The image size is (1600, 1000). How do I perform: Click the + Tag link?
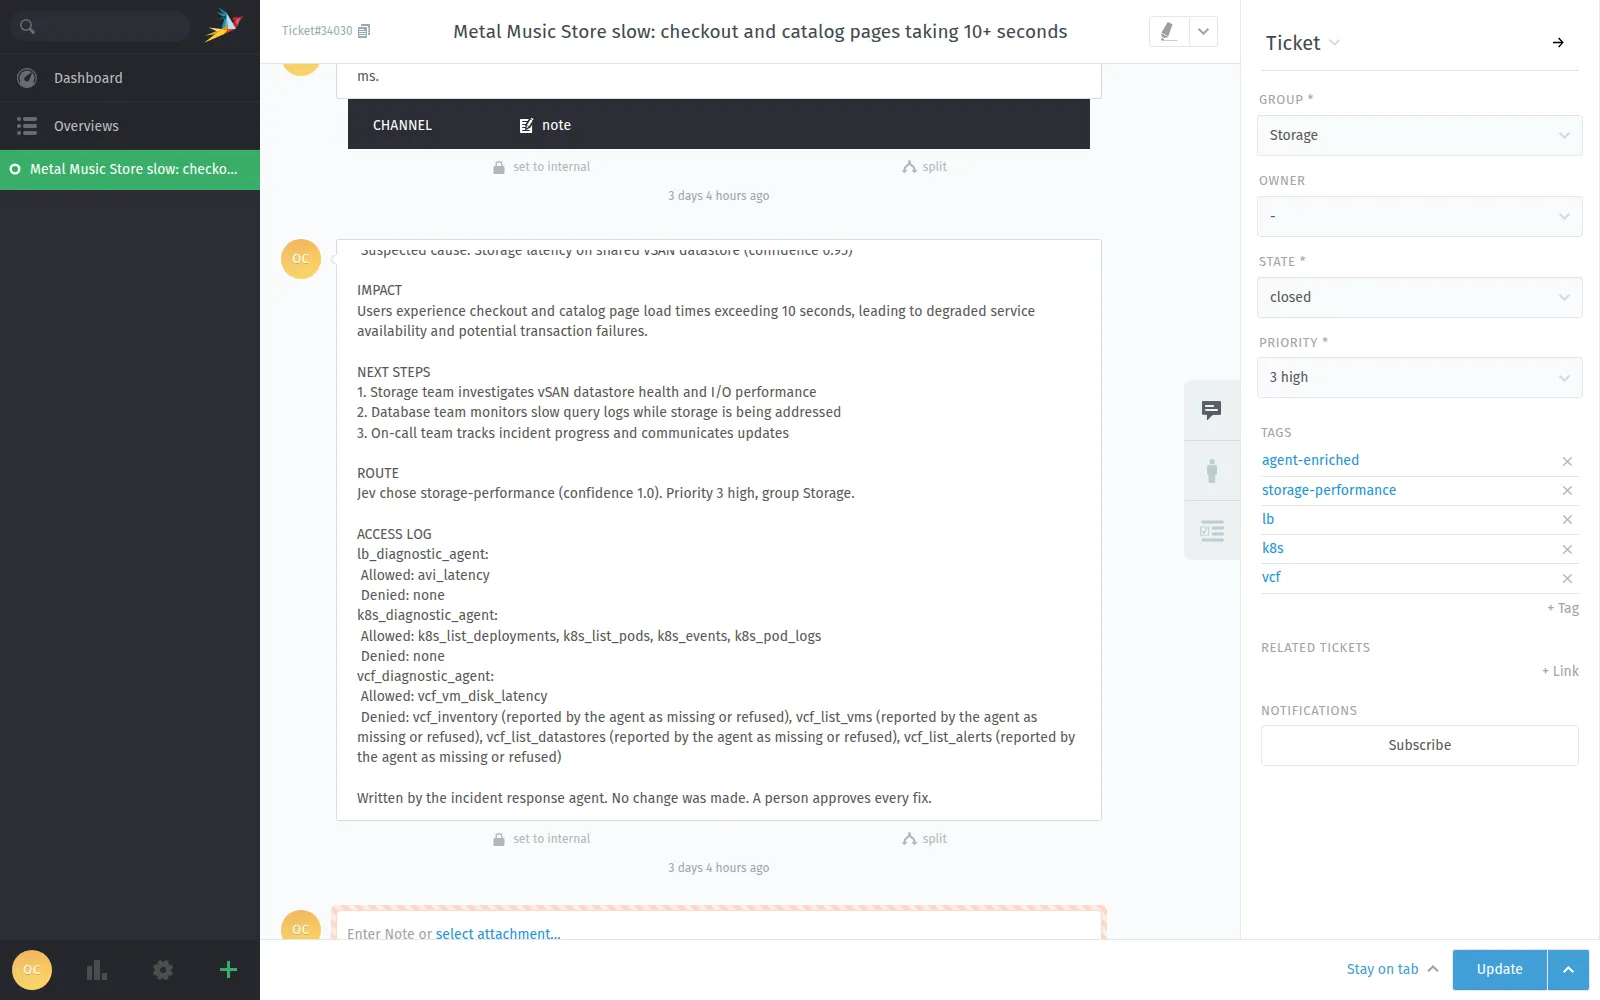click(1563, 608)
